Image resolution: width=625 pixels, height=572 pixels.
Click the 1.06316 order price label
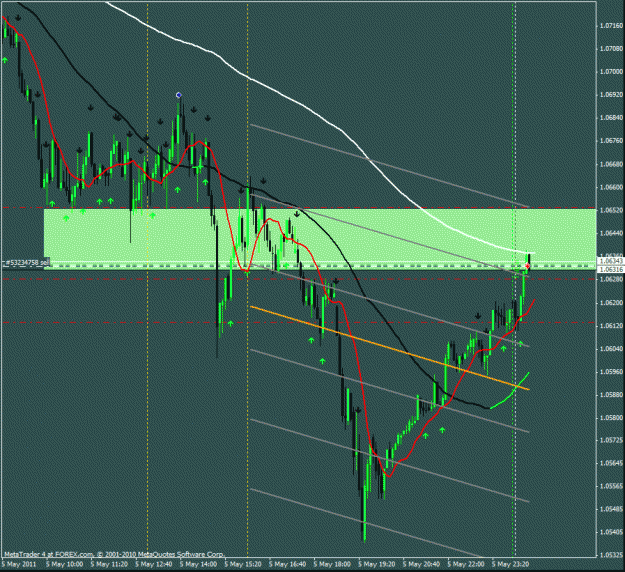[611, 270]
